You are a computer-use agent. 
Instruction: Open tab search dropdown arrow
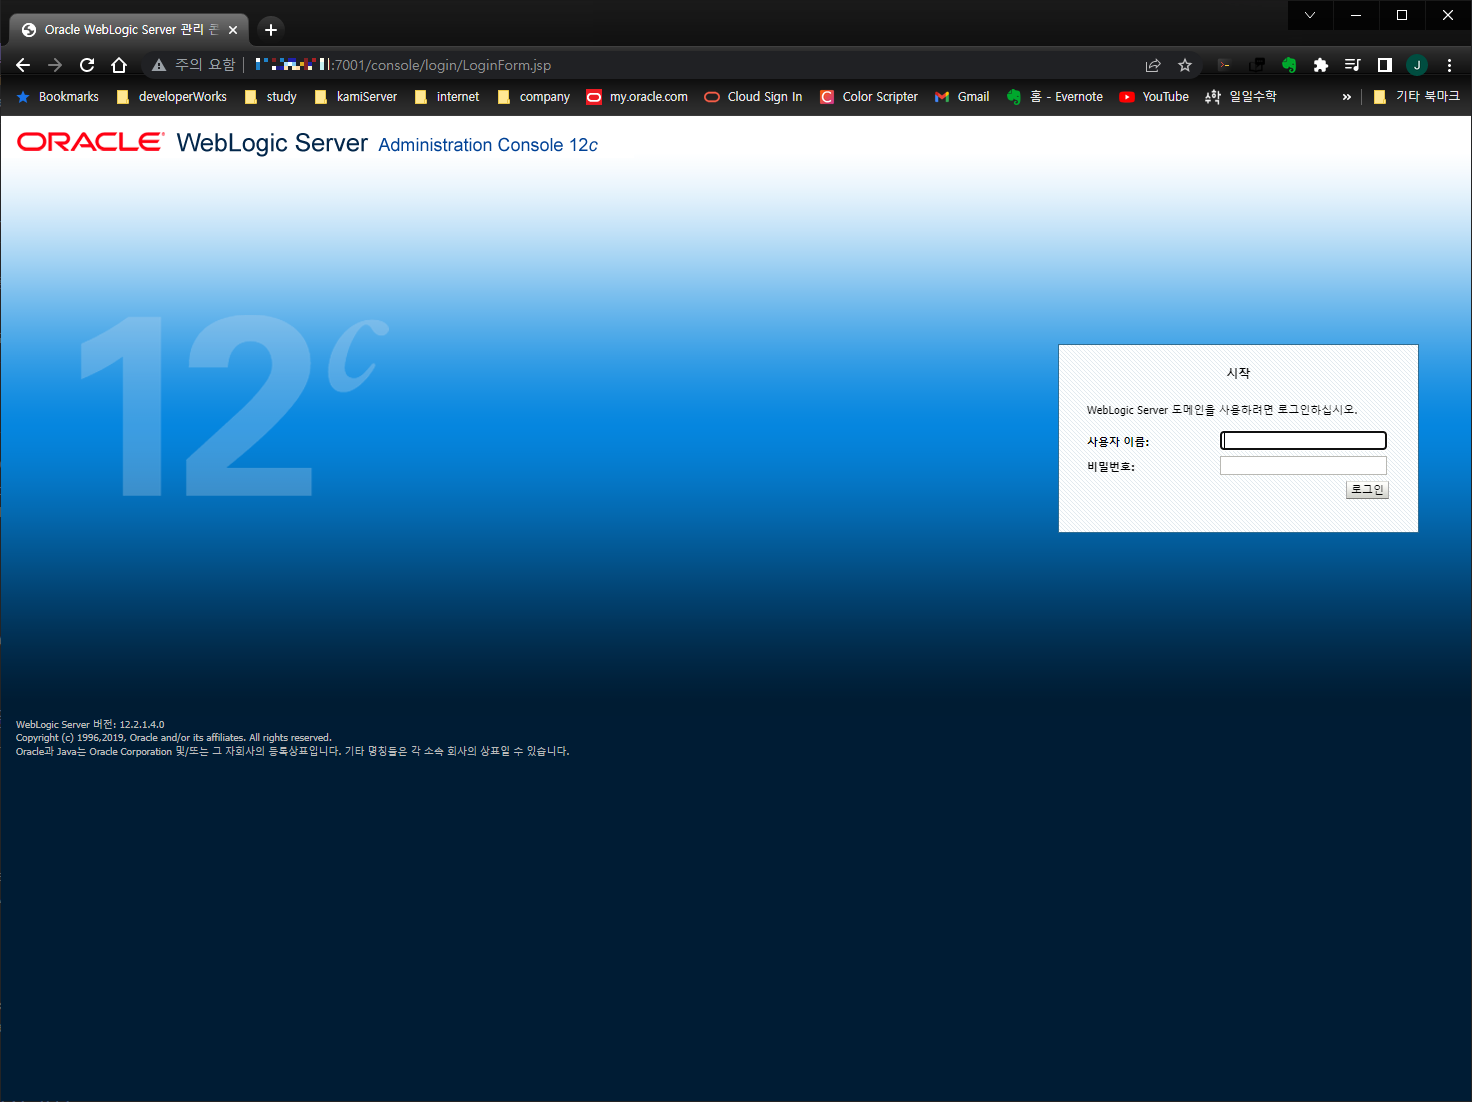[x=1310, y=15]
